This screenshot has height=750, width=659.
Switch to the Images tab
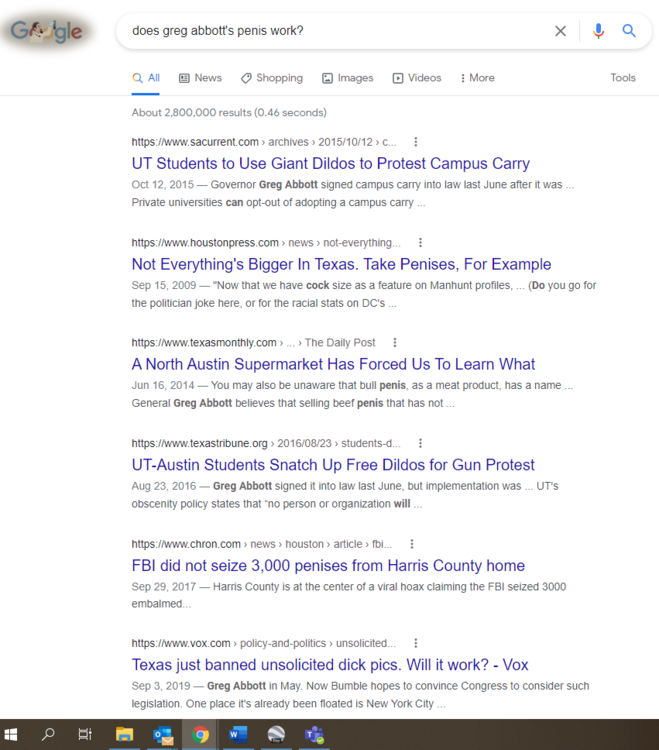(347, 78)
